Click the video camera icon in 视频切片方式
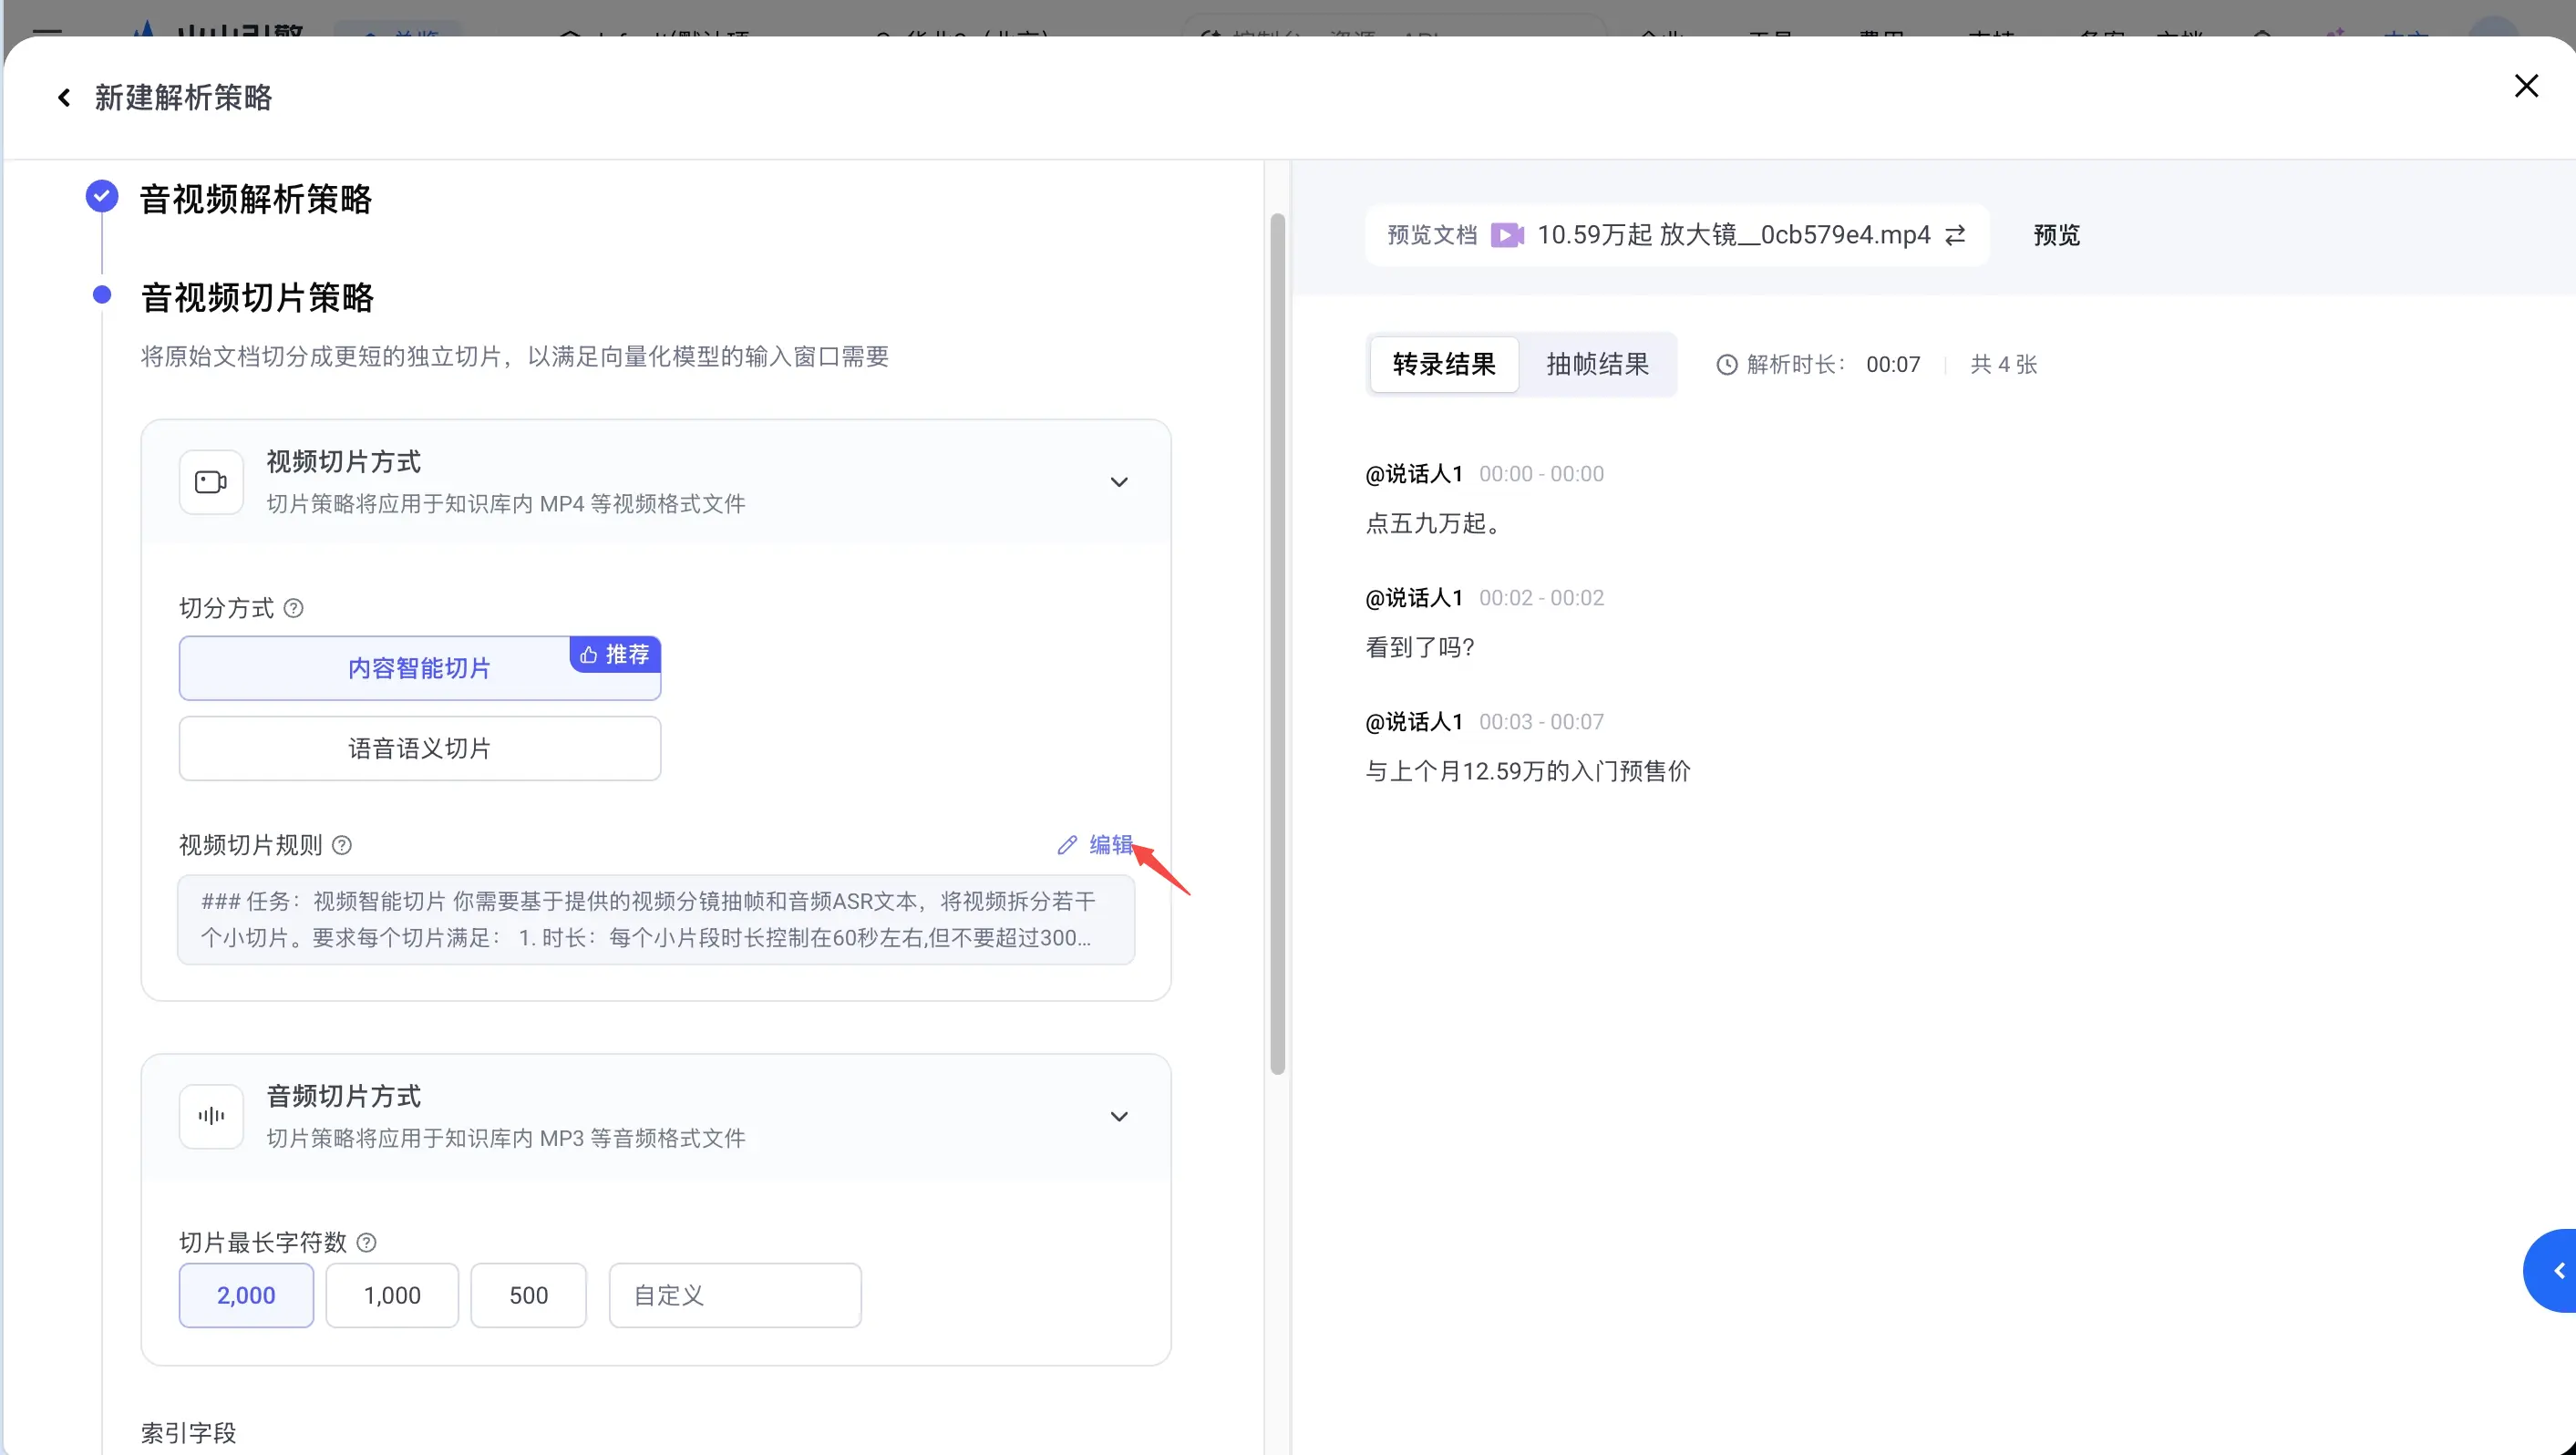 tap(211, 482)
